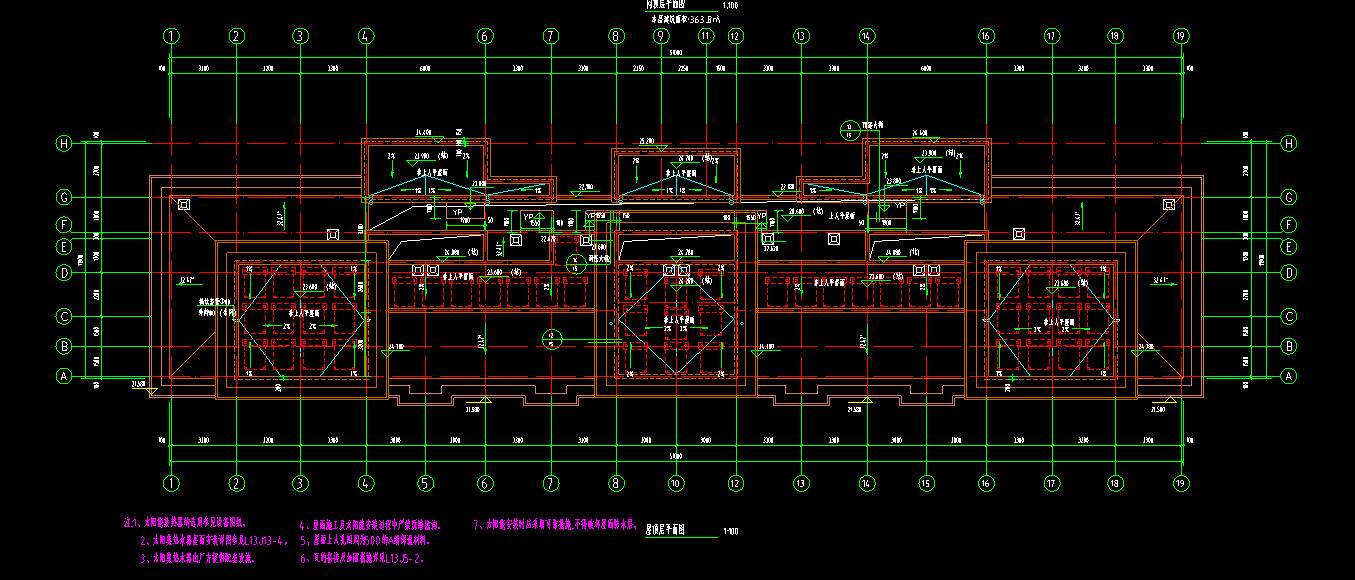Select axis bubble 10 in bottom row

(676, 484)
